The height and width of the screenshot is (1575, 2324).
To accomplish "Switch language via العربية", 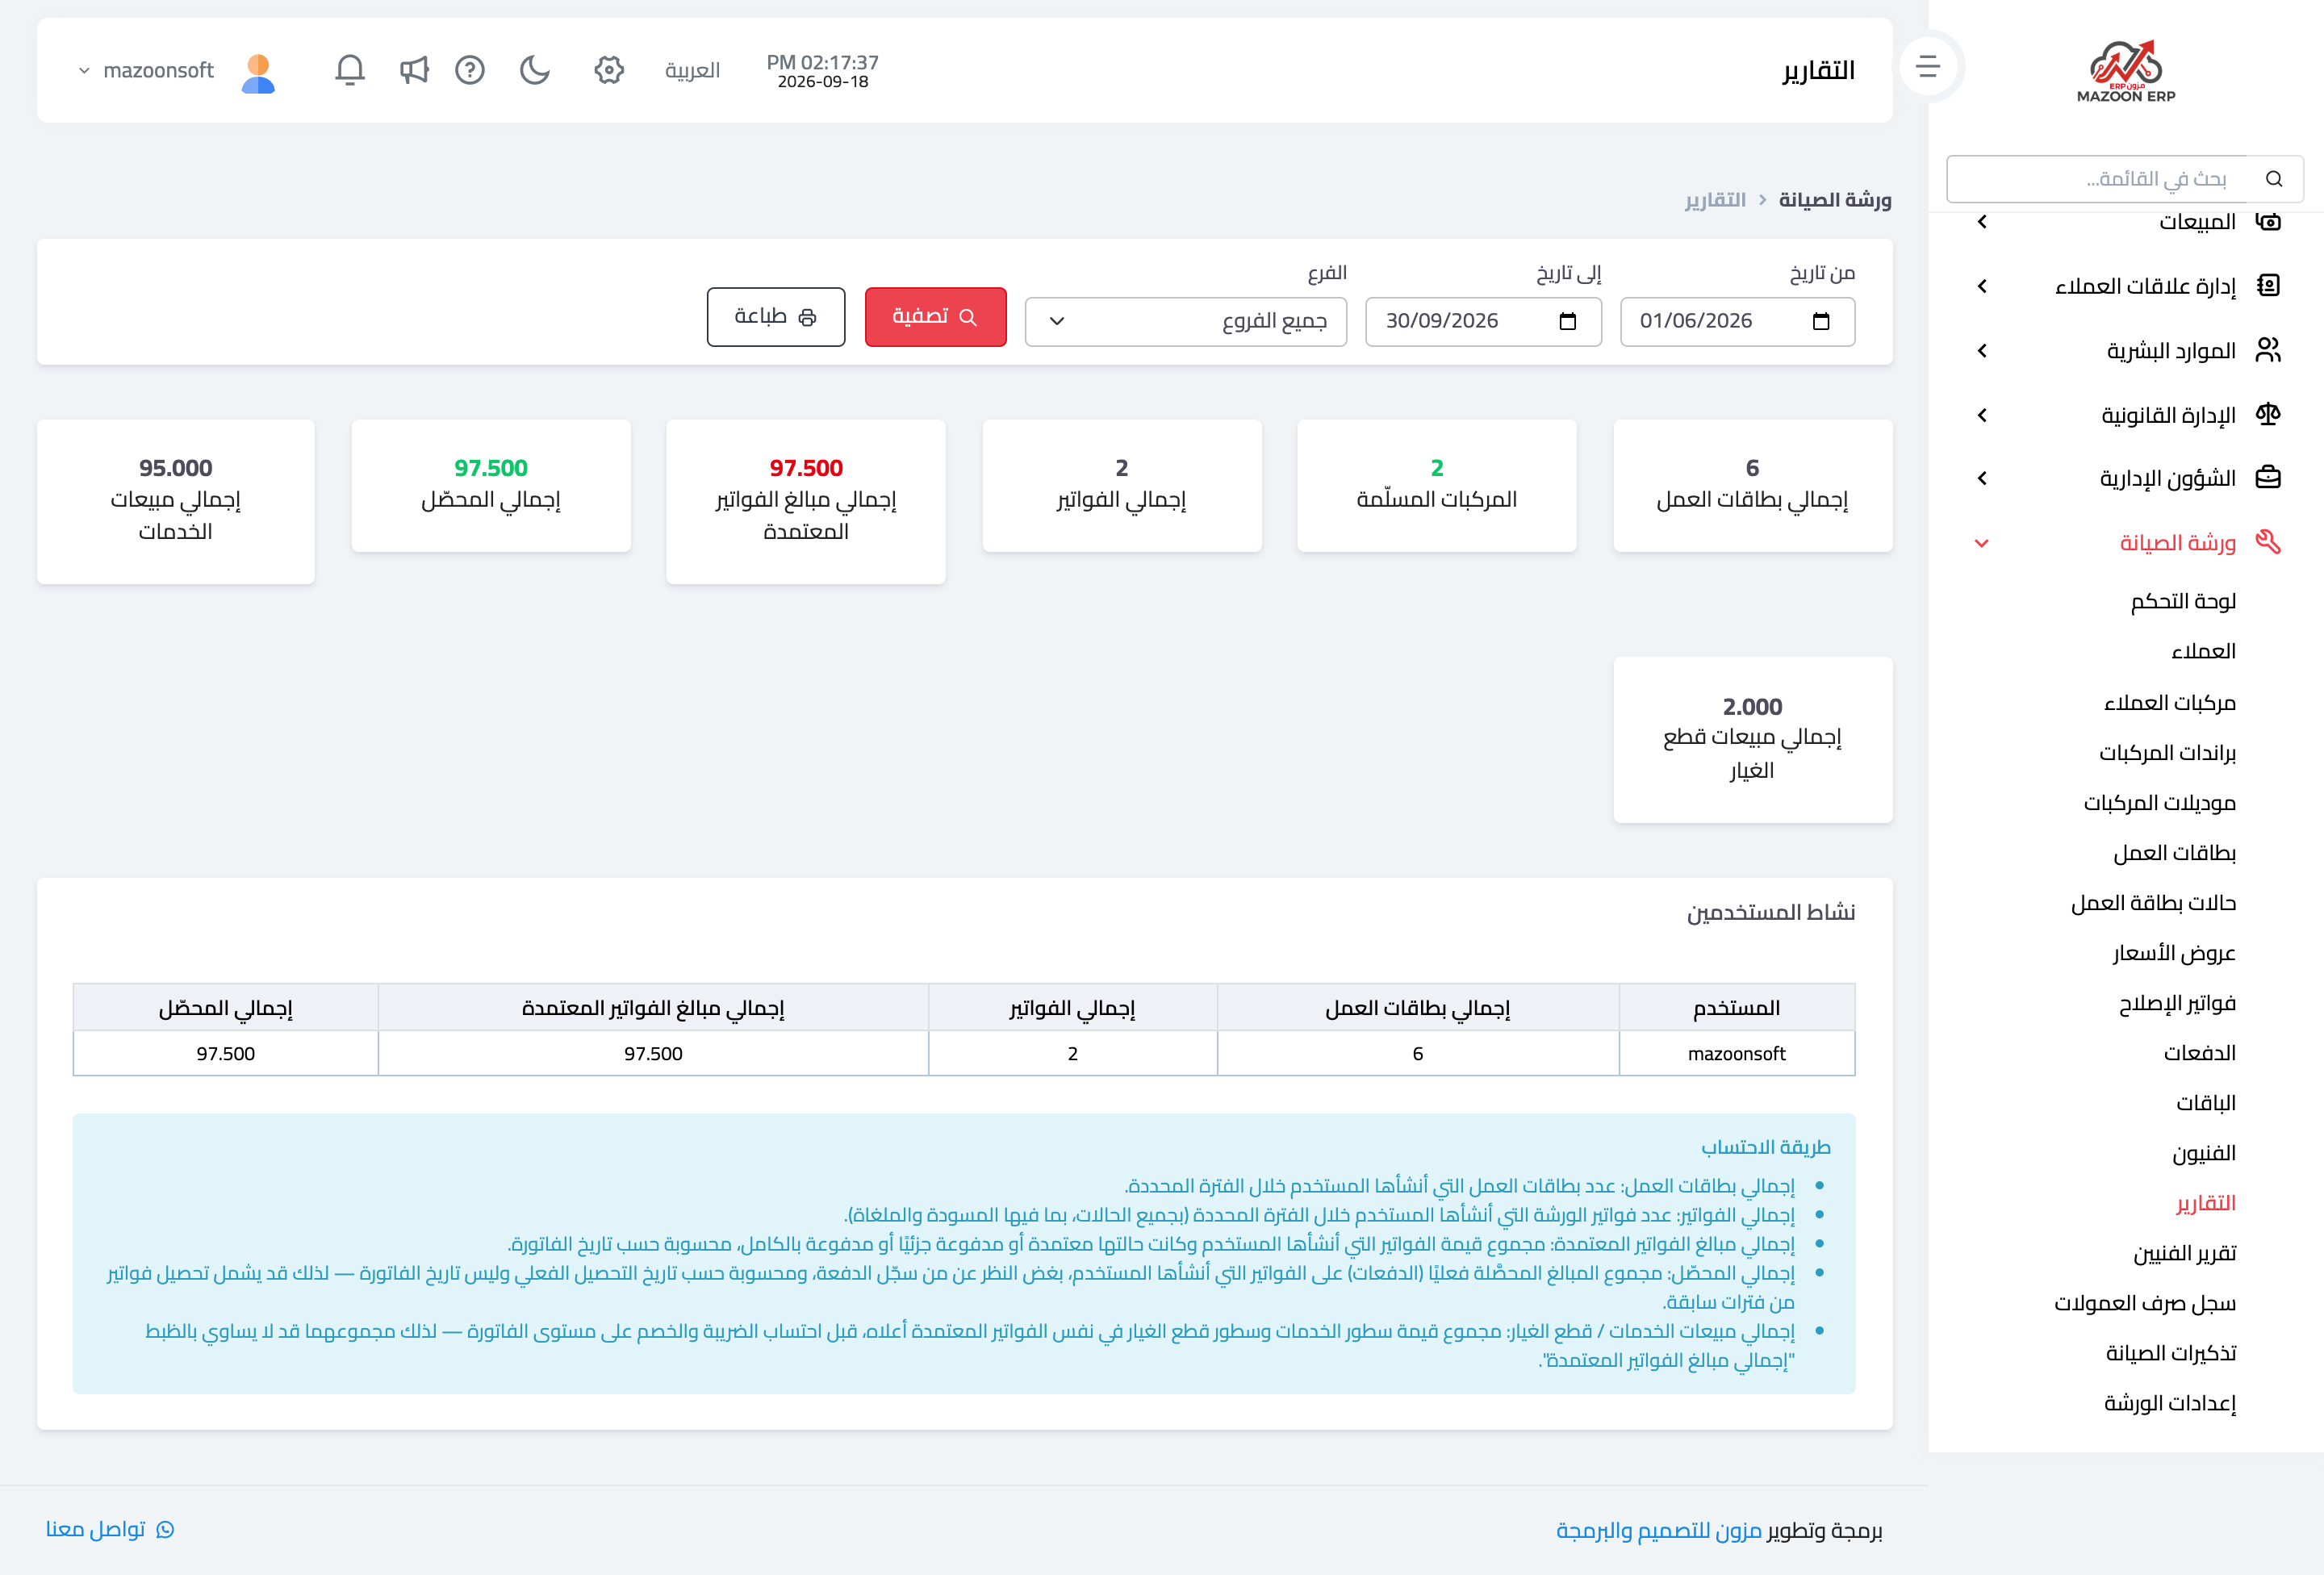I will (692, 70).
